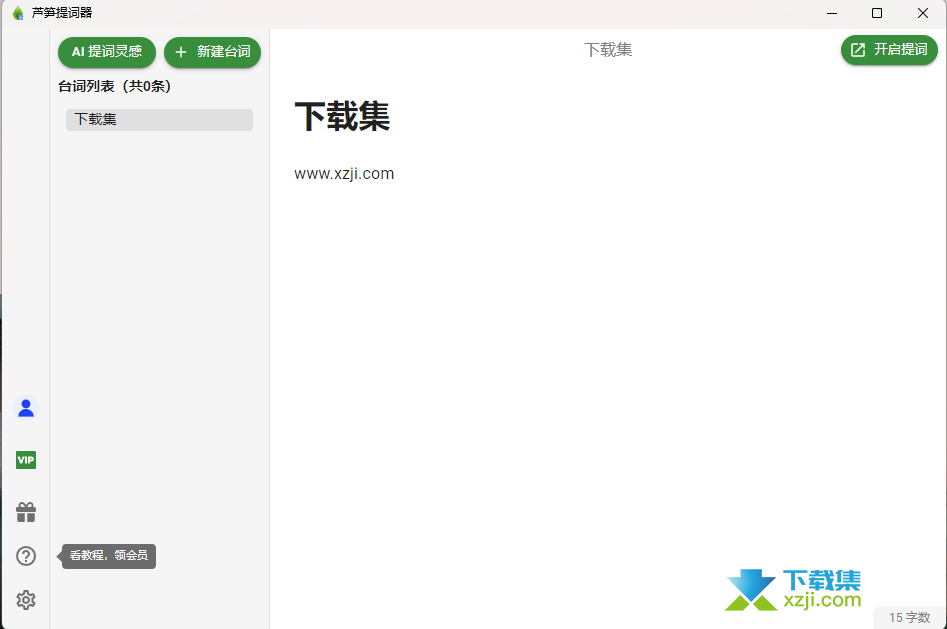
Task: Minimize the 芦笋提词器 window
Action: (832, 13)
